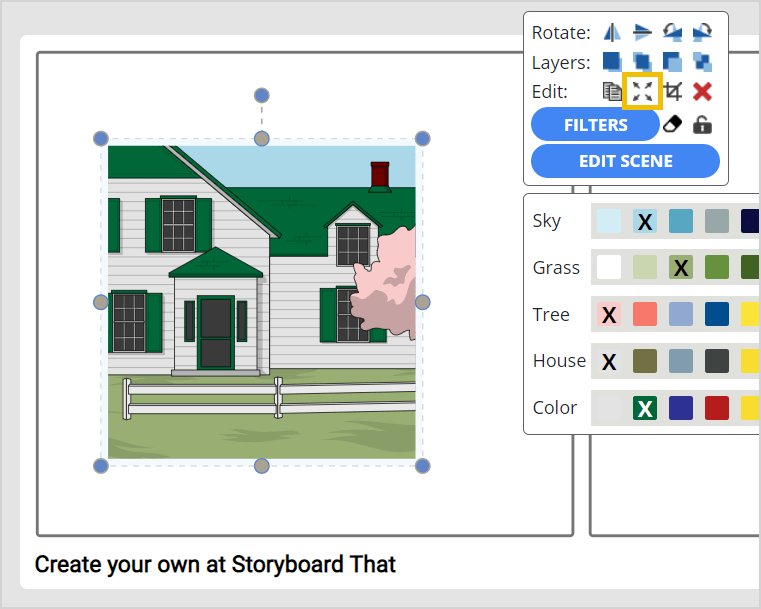Click the right-middle edge handle
The width and height of the screenshot is (761, 609).
click(423, 302)
